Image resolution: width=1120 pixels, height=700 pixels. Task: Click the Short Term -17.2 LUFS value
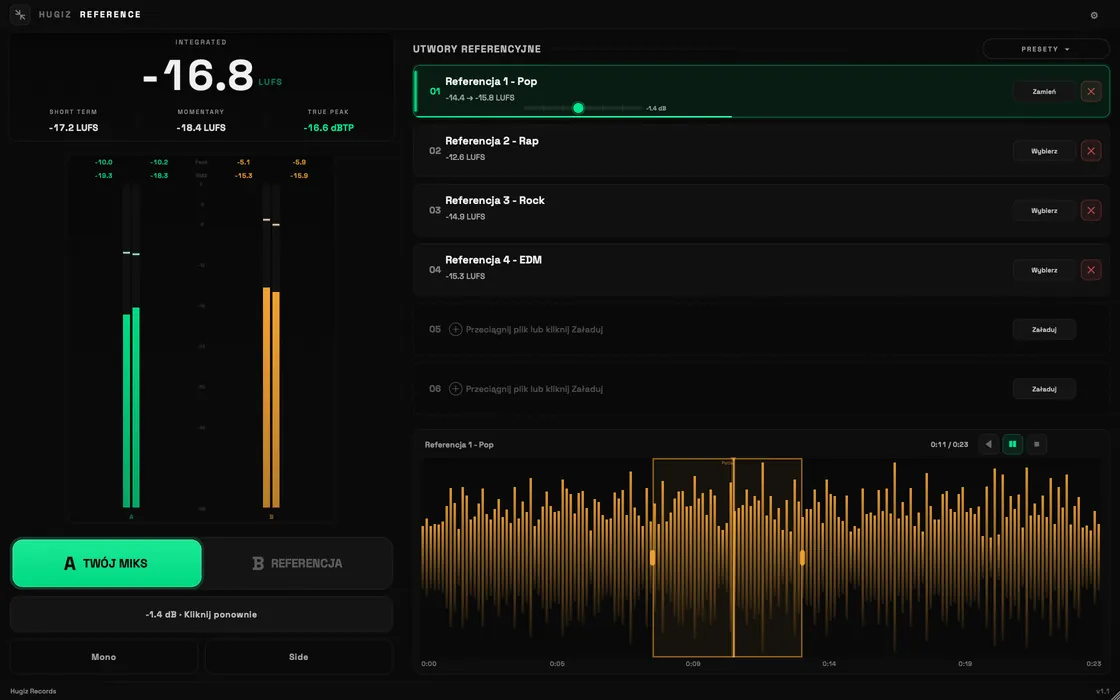pyautogui.click(x=74, y=128)
